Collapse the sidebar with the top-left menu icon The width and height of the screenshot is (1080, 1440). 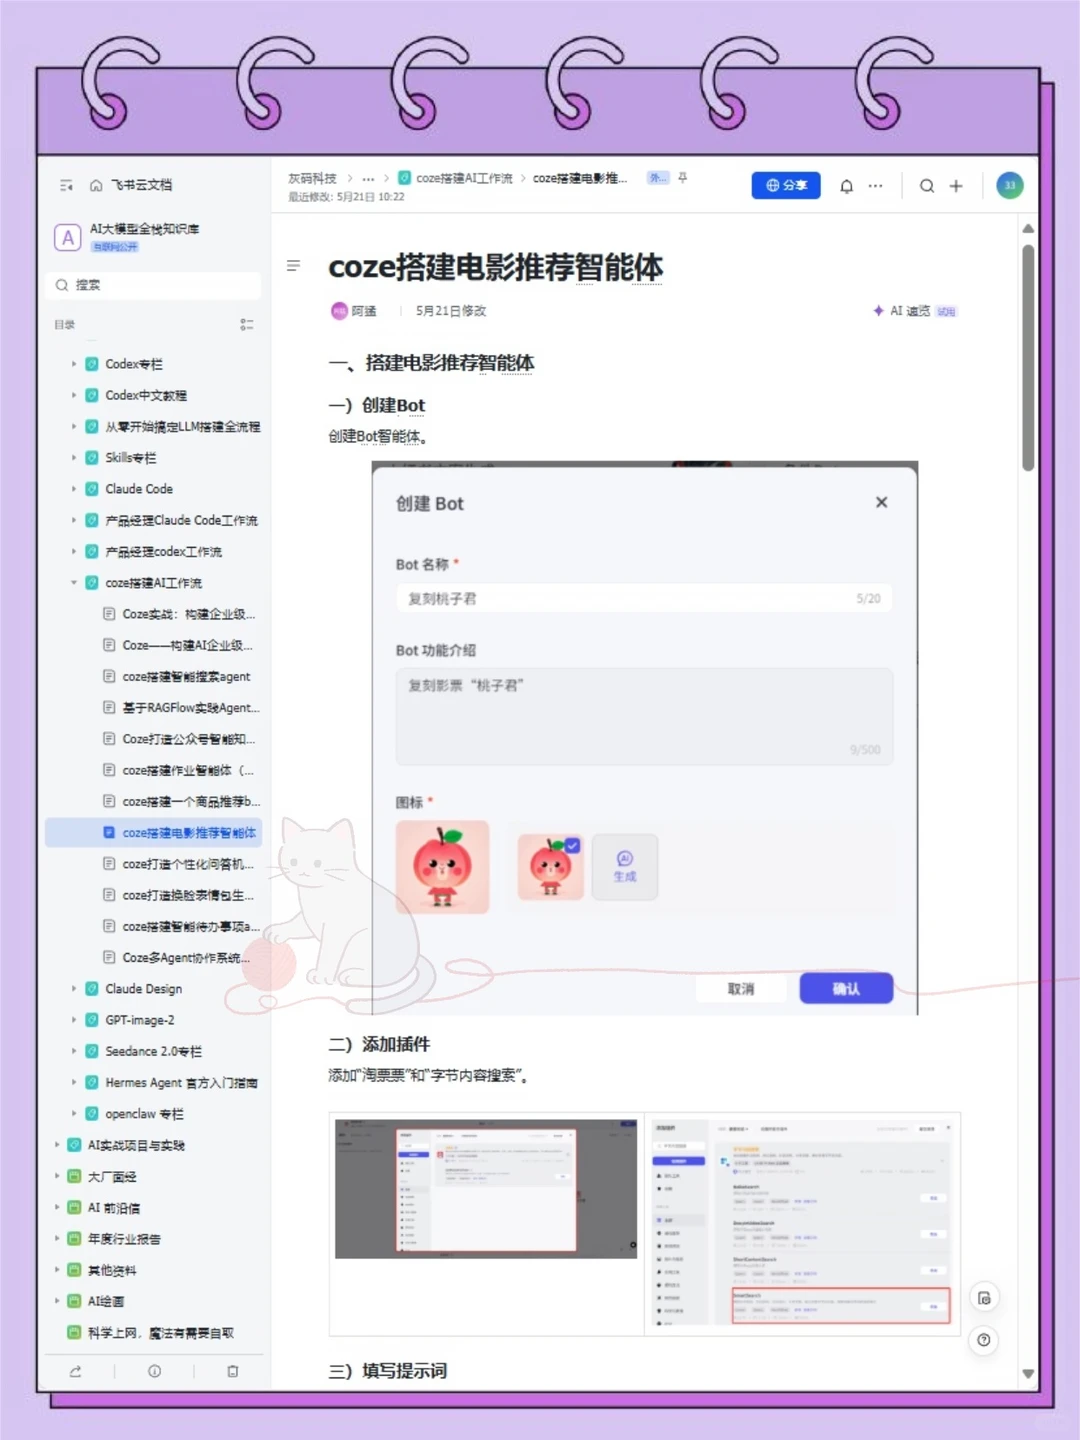pyautogui.click(x=67, y=185)
